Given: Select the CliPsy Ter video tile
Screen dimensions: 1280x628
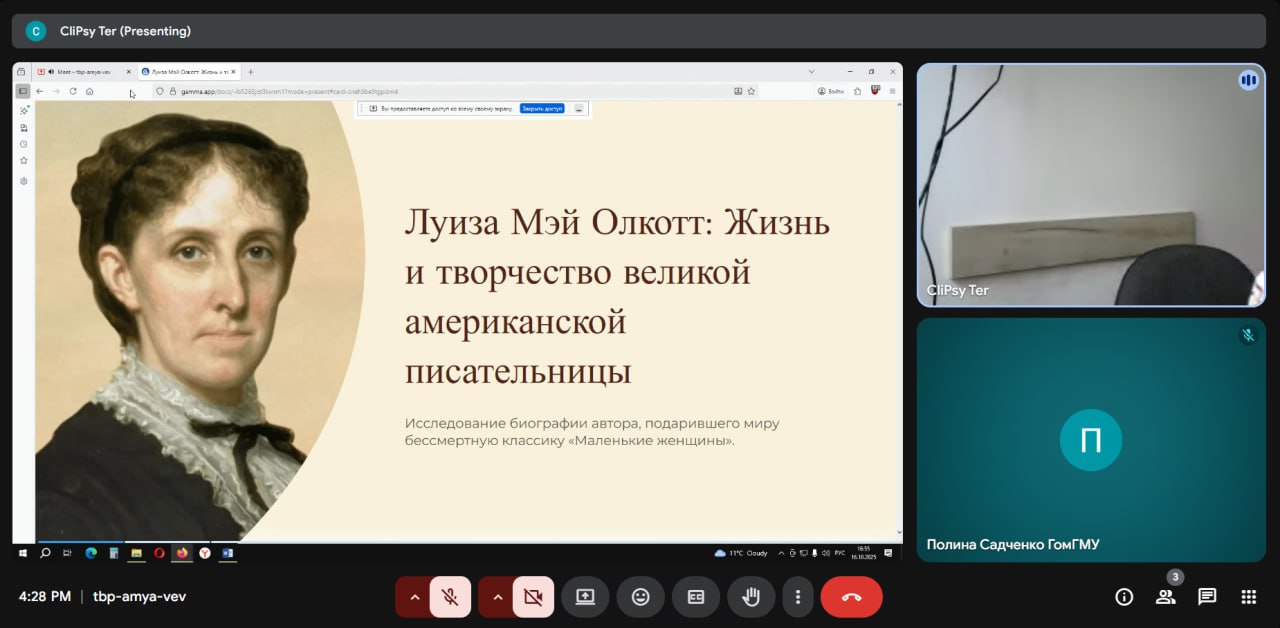Looking at the screenshot, I should pos(1090,185).
